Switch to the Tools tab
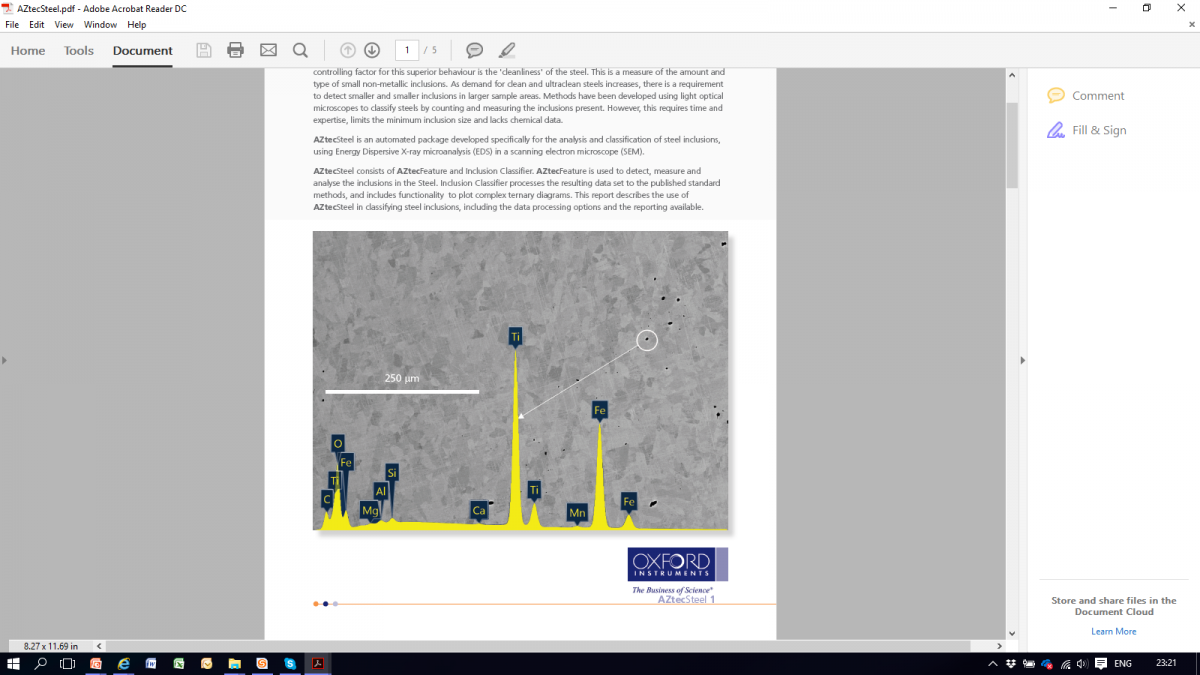Viewport: 1200px width, 675px height. pos(79,50)
